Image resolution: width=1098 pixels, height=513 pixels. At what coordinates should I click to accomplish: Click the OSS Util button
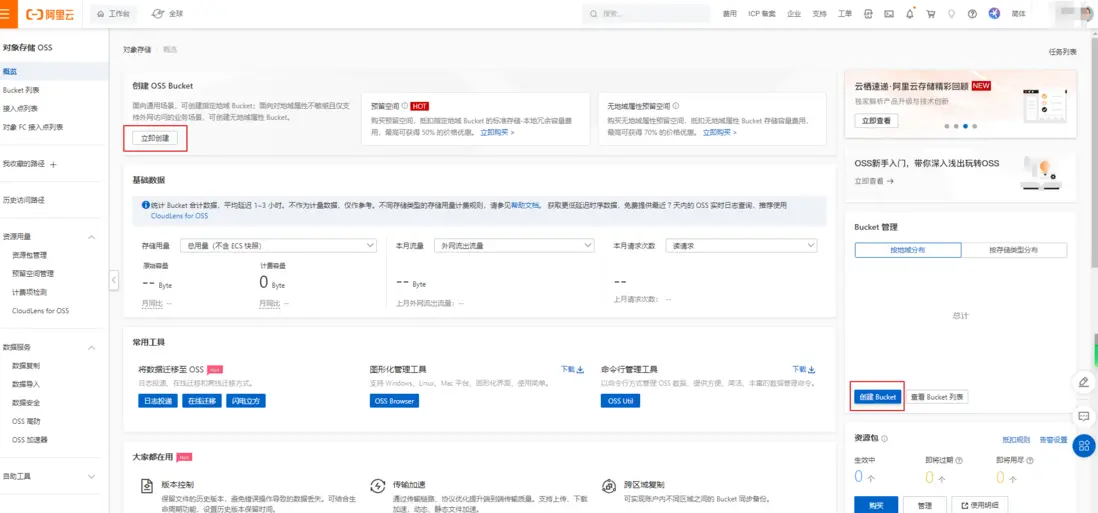pos(620,401)
